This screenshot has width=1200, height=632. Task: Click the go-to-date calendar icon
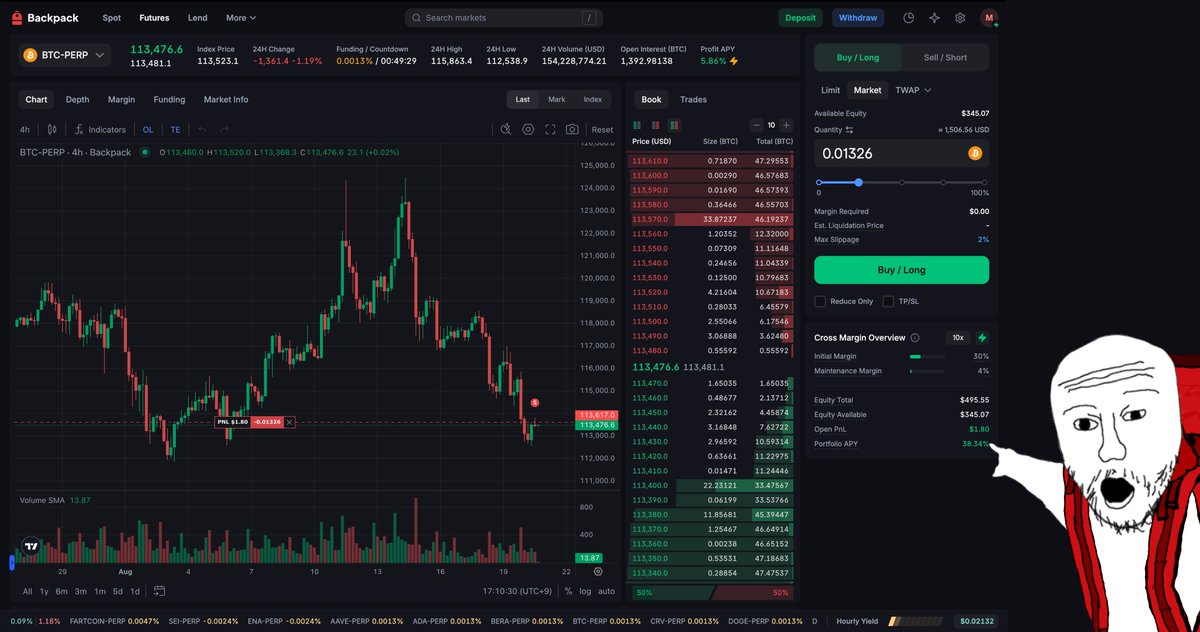(158, 591)
